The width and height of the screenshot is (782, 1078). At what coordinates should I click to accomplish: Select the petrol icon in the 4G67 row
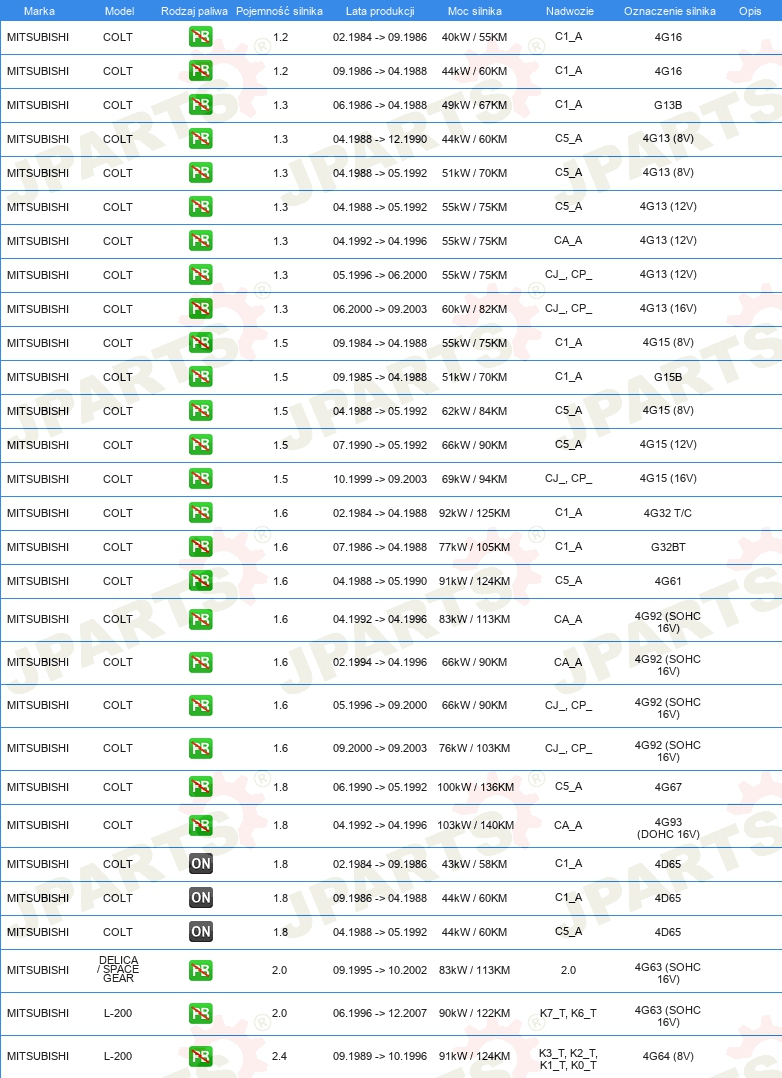point(201,786)
